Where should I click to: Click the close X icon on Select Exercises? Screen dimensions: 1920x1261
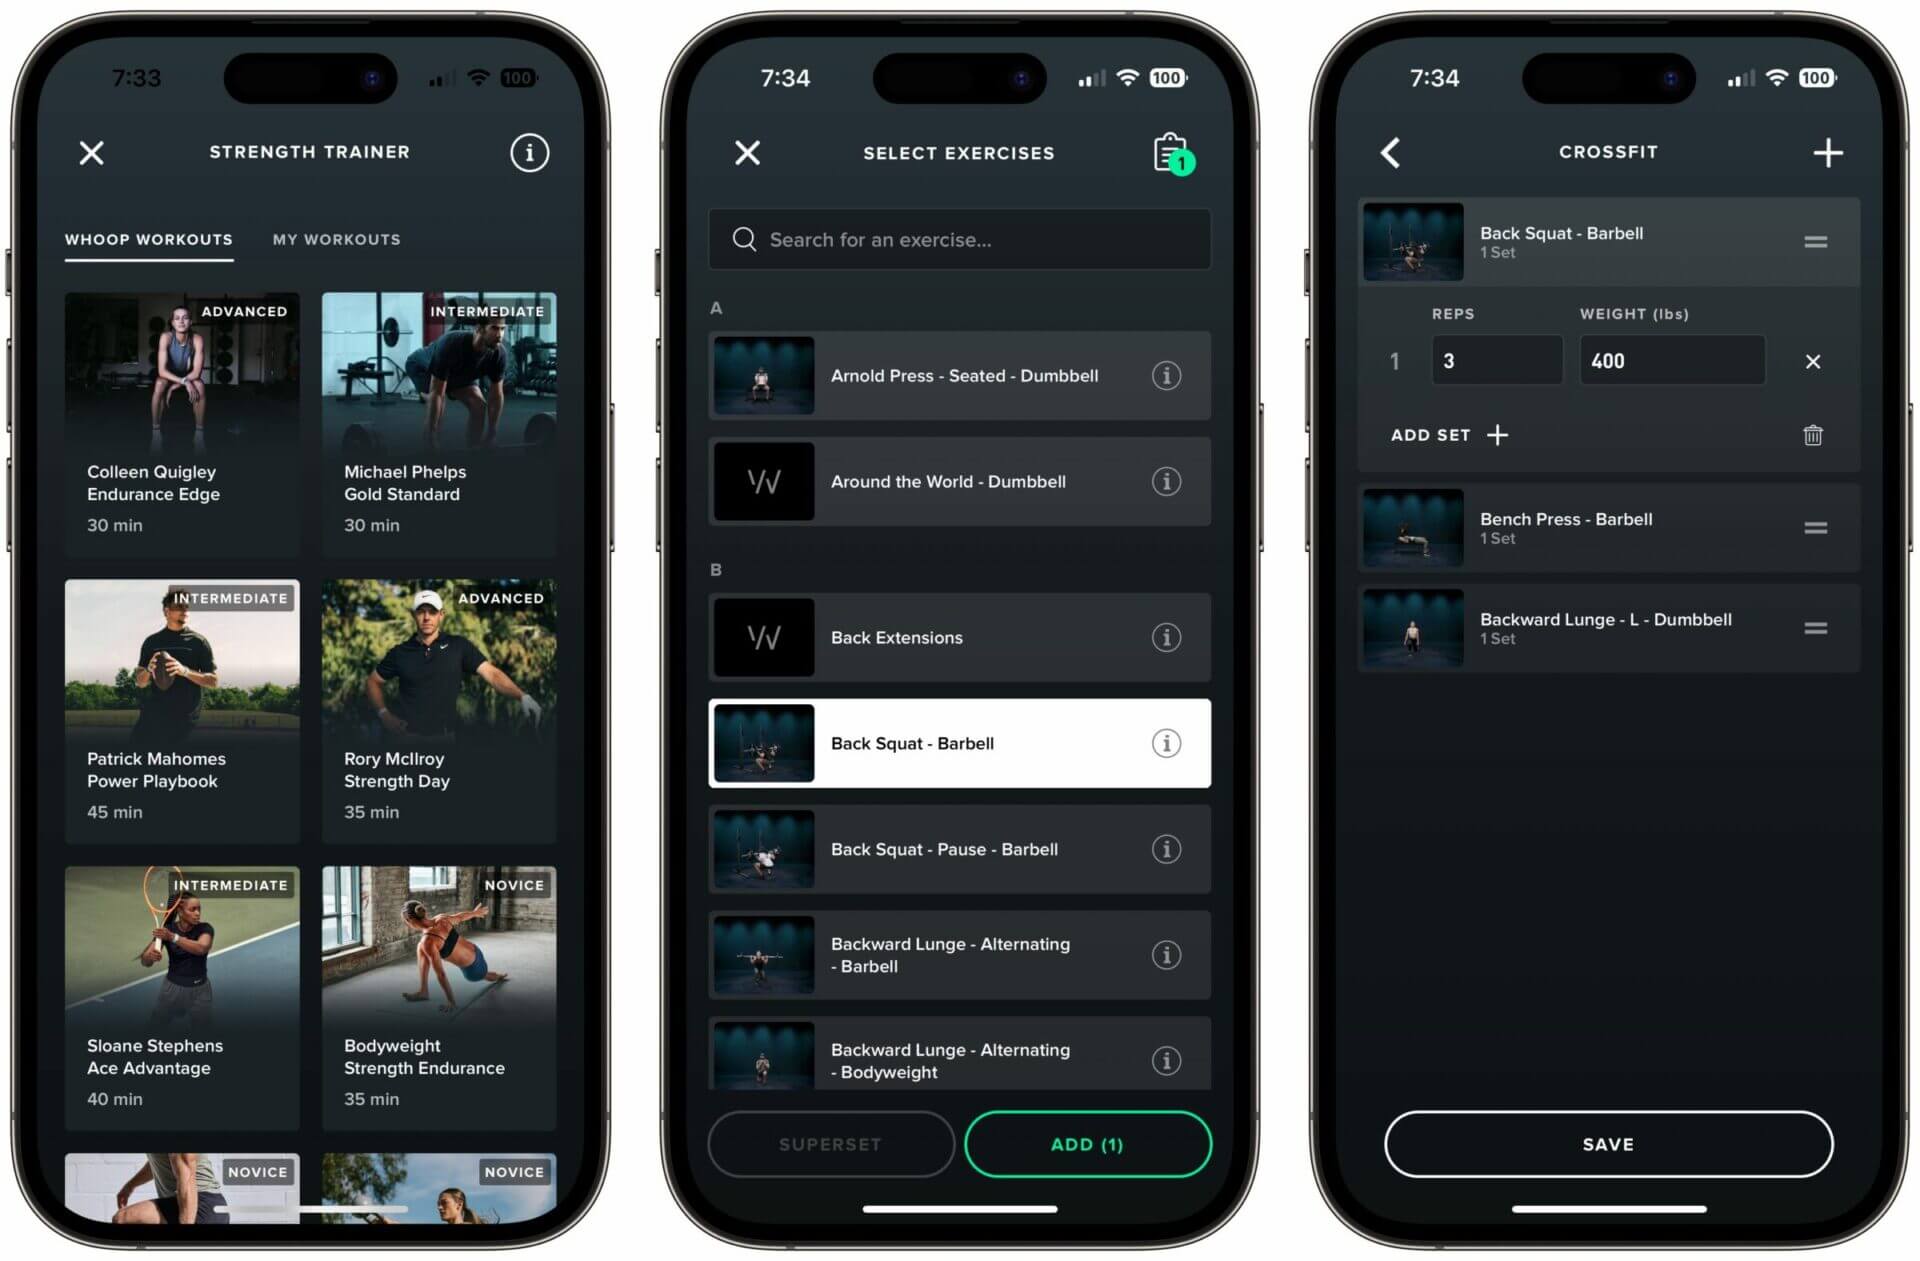tap(745, 152)
